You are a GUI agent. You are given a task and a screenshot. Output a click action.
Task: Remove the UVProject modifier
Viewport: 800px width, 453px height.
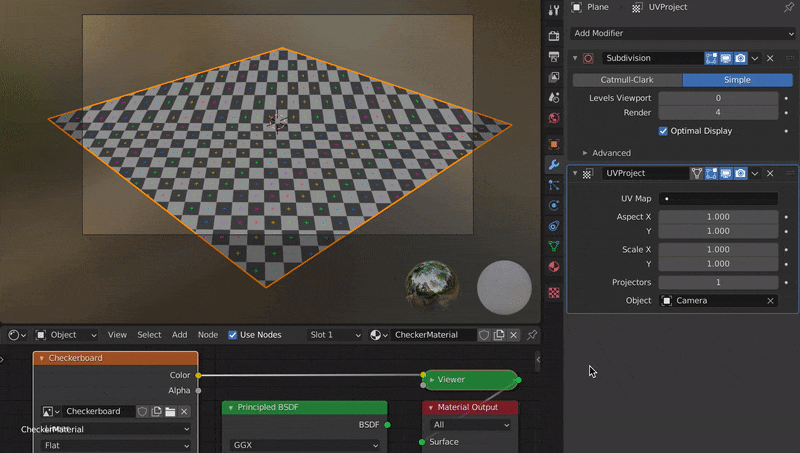770,173
